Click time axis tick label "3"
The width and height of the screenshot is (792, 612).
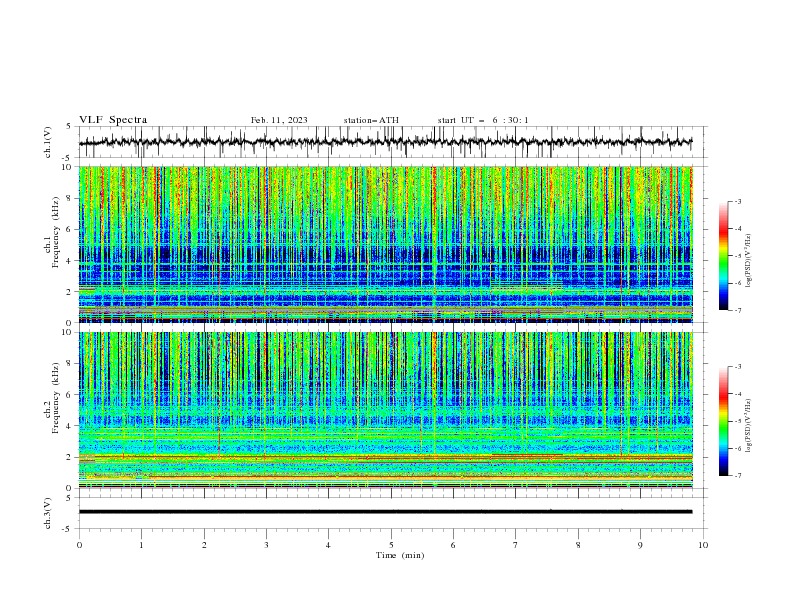point(266,545)
